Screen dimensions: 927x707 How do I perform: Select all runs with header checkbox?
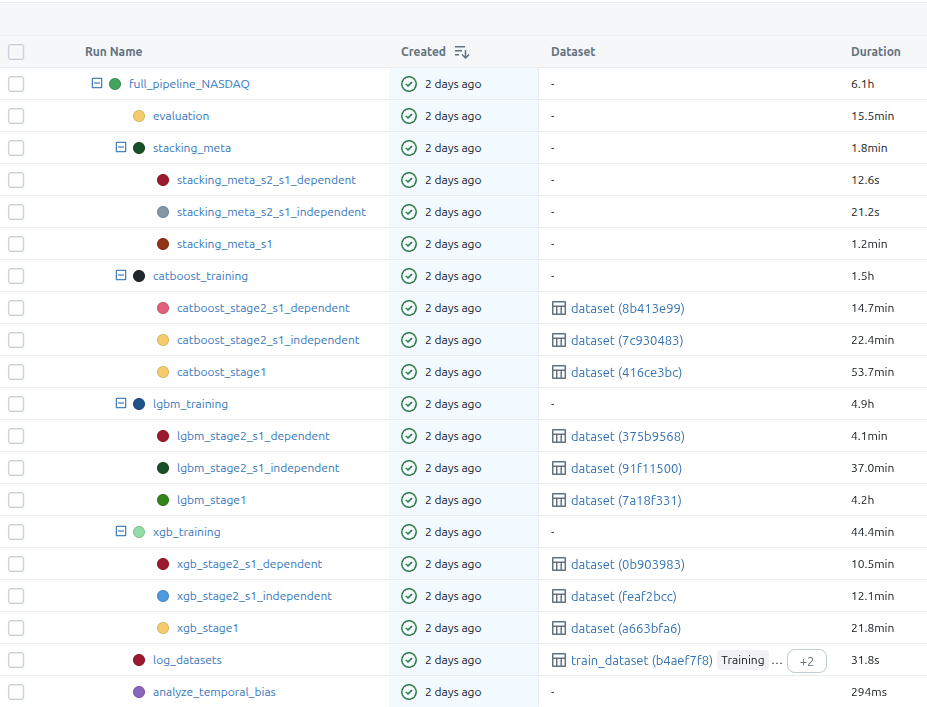pyautogui.click(x=16, y=52)
